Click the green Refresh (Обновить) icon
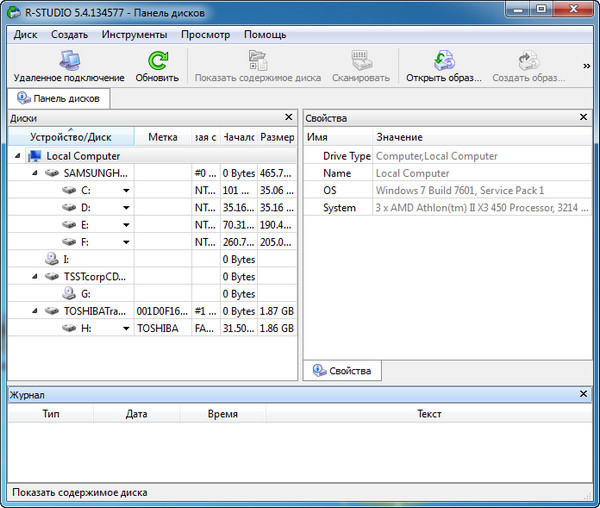This screenshot has width=600, height=508. point(157,60)
